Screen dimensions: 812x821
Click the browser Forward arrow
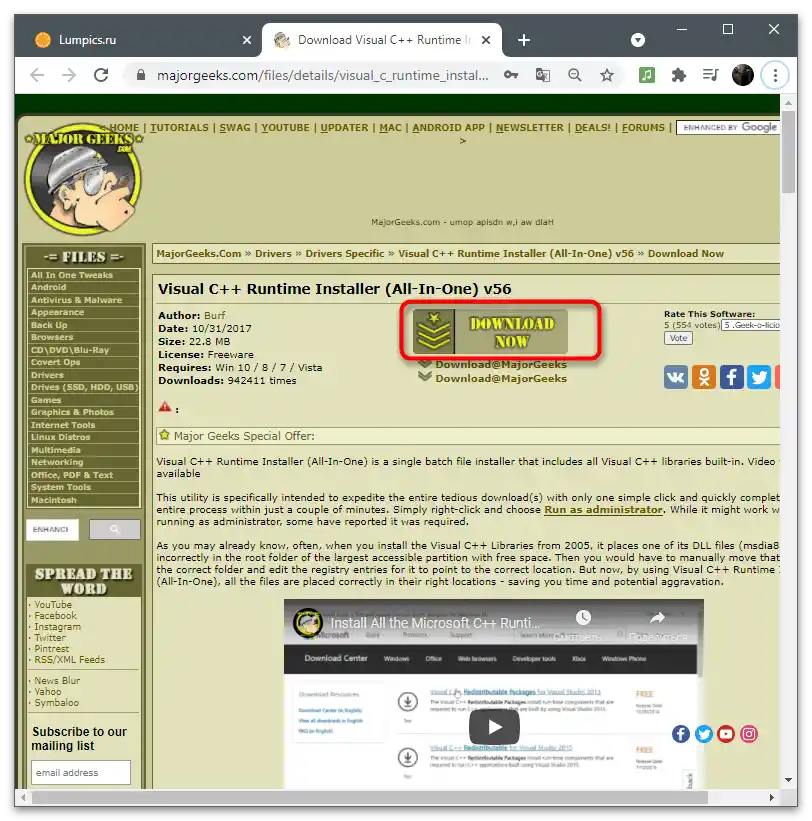pyautogui.click(x=69, y=75)
